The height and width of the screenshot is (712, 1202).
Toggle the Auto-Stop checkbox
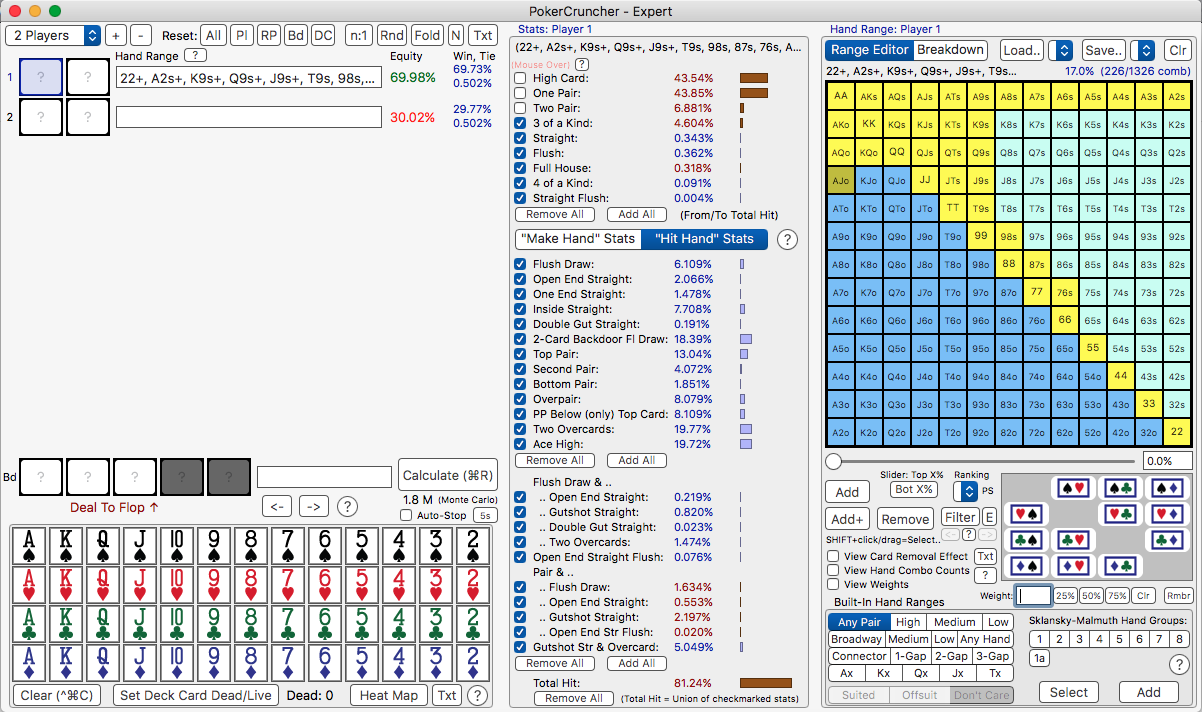[405, 515]
